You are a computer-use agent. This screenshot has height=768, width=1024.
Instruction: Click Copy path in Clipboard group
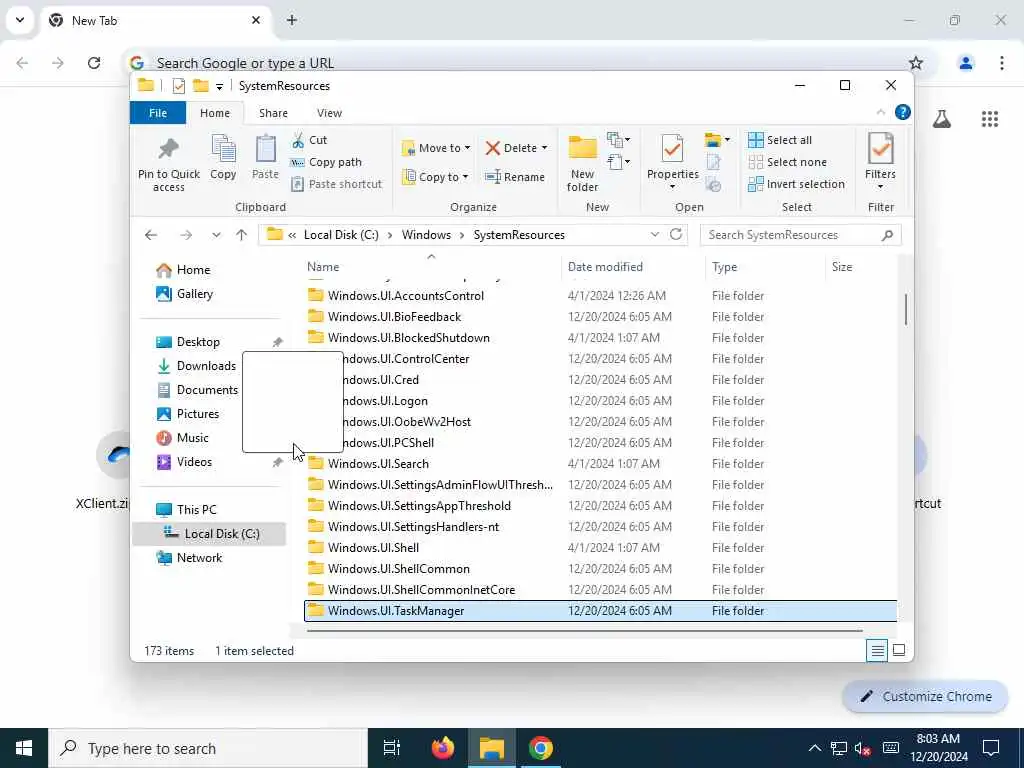click(326, 162)
